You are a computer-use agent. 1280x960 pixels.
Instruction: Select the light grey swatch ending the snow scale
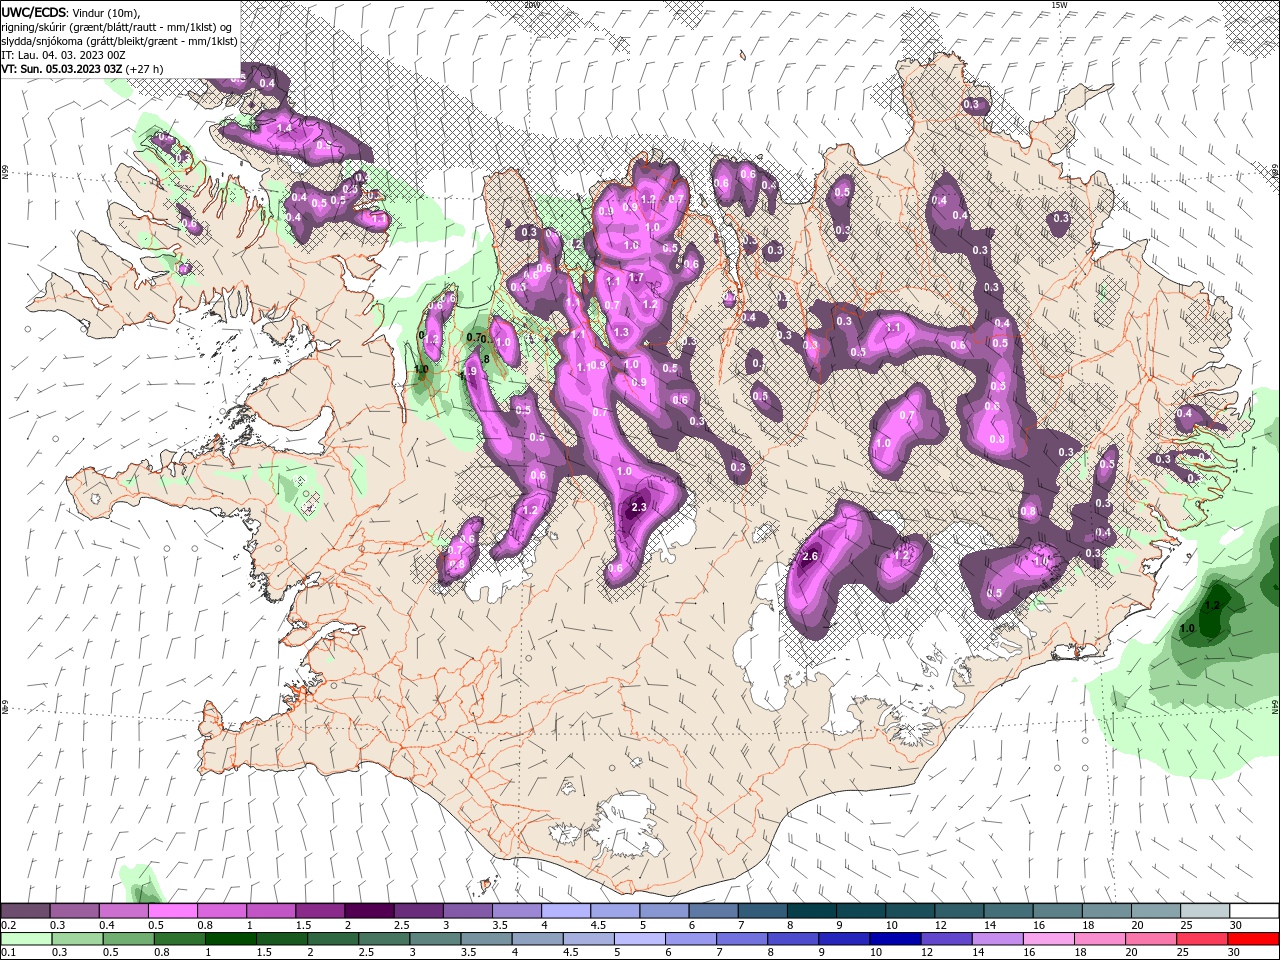[x=1204, y=912]
